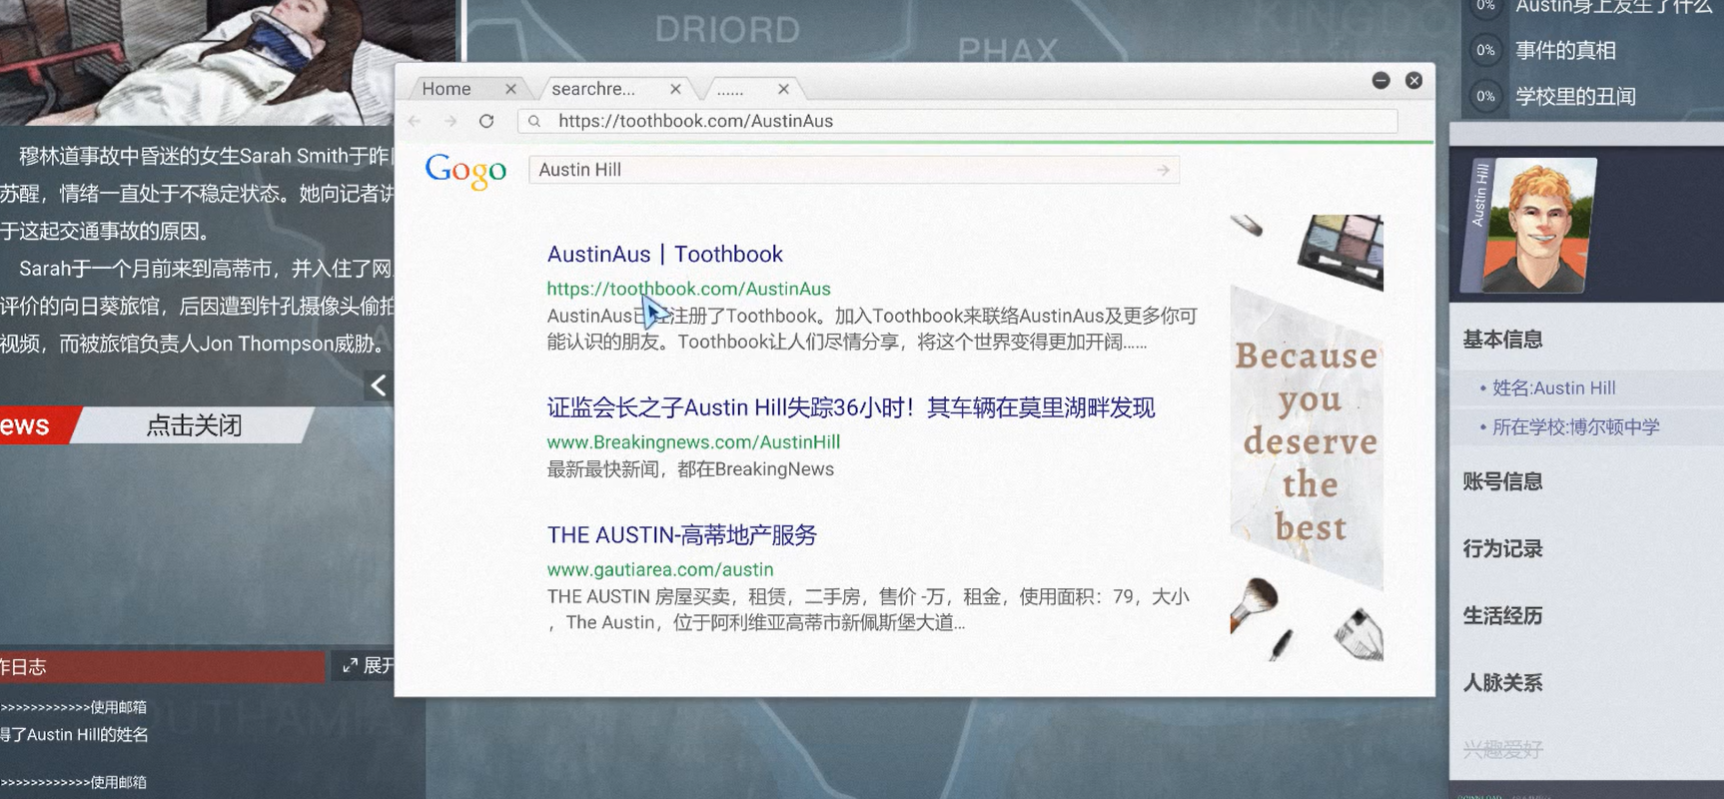Click the Gogo logo
Image resolution: width=1724 pixels, height=799 pixels.
[466, 171]
